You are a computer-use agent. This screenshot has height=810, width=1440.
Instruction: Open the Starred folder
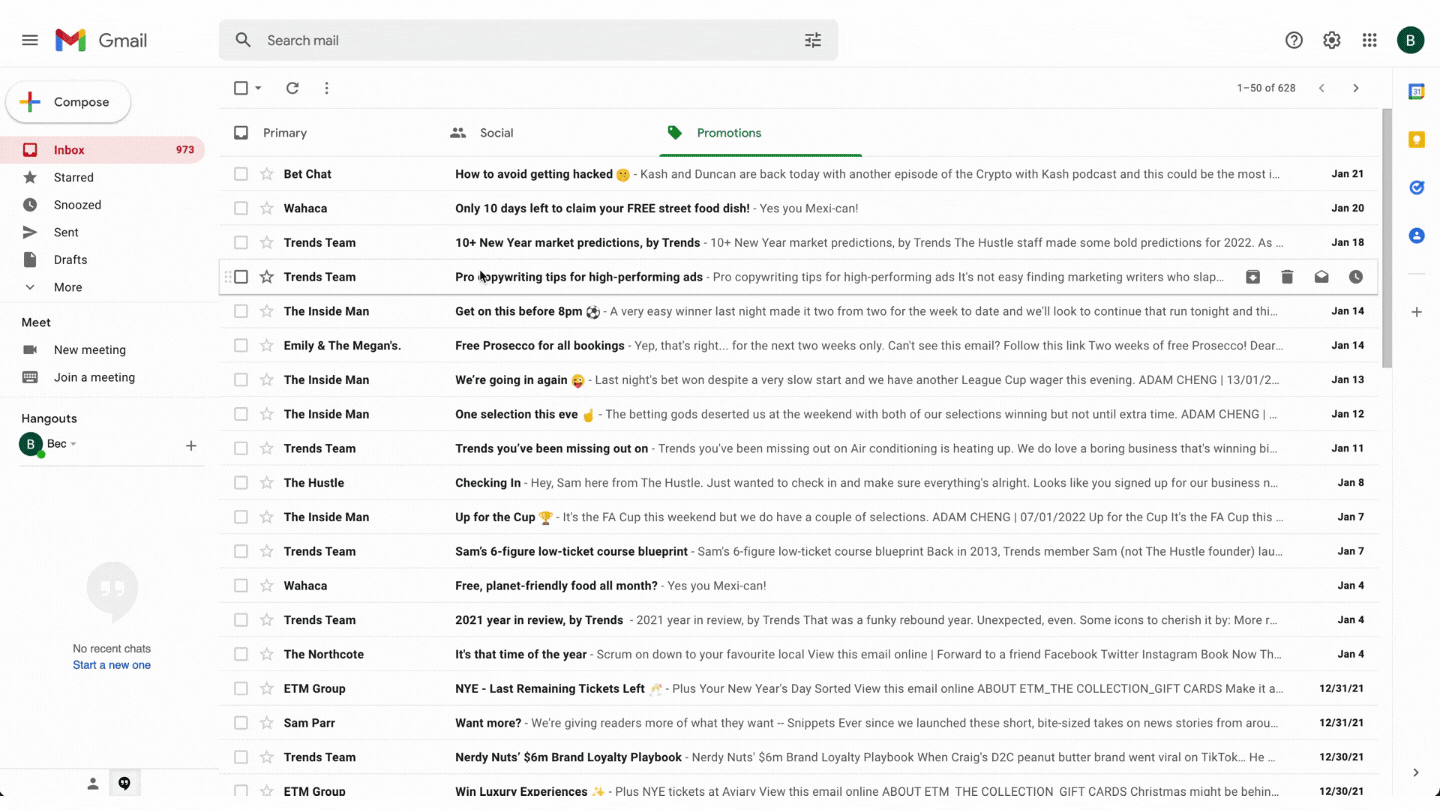[x=102, y=177]
